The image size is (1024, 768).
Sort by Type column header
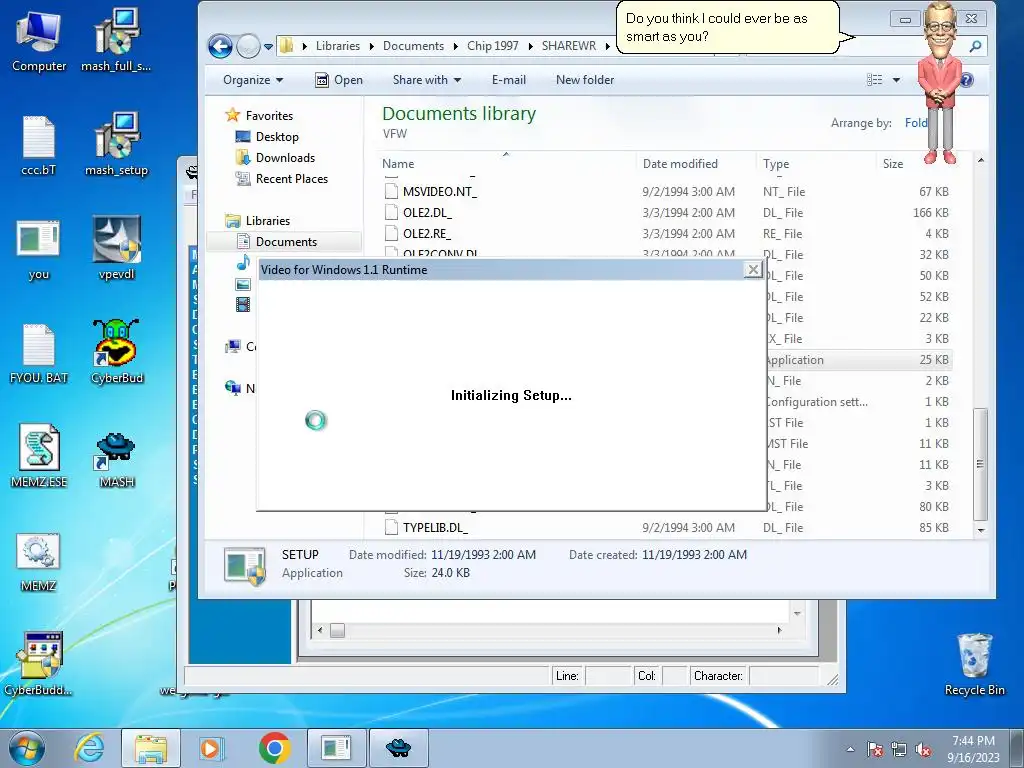(816, 164)
